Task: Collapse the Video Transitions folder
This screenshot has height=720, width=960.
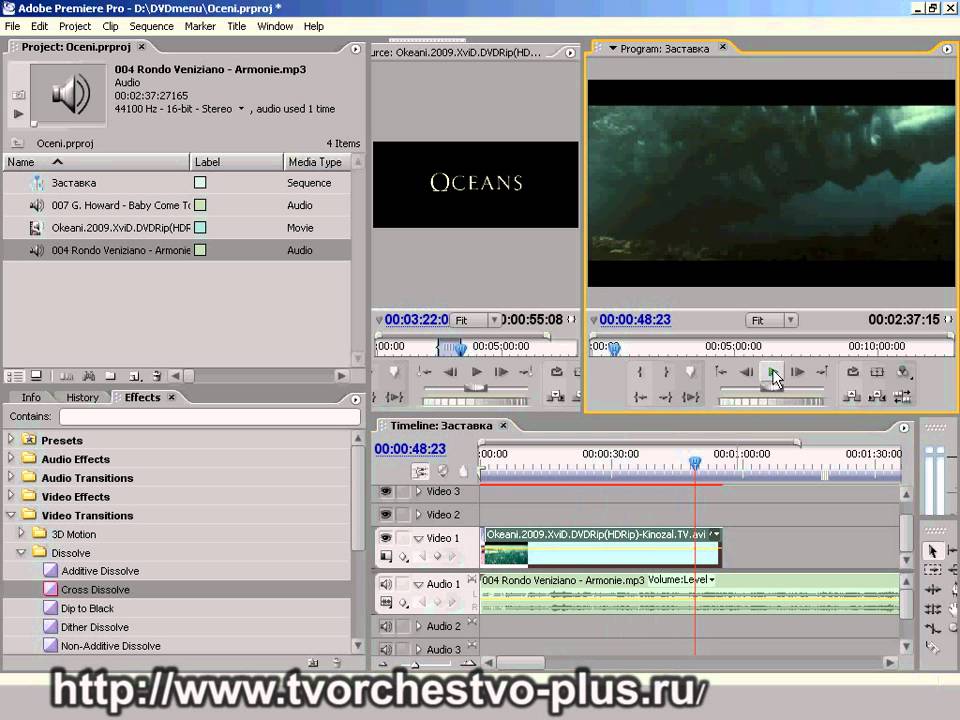Action: [x=11, y=515]
